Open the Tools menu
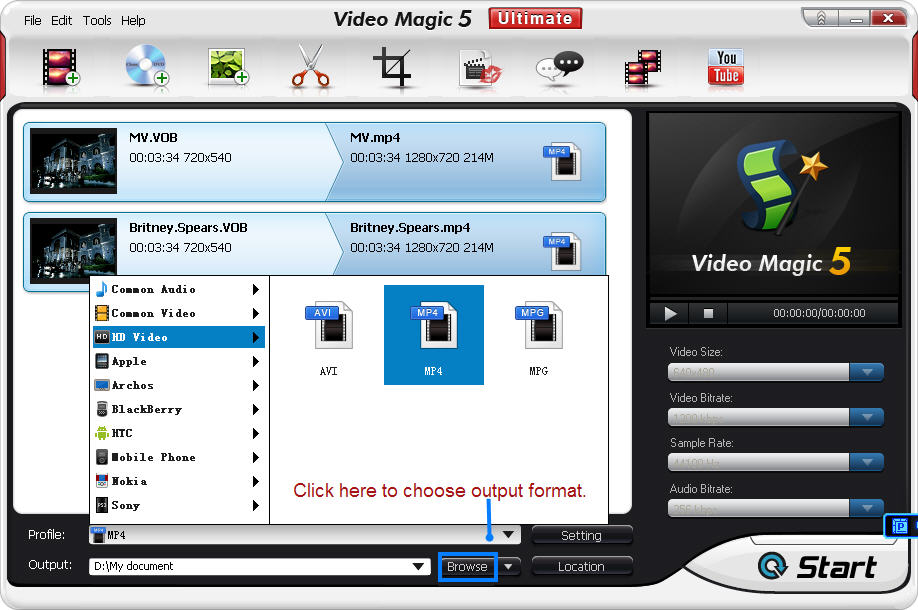 click(x=97, y=20)
